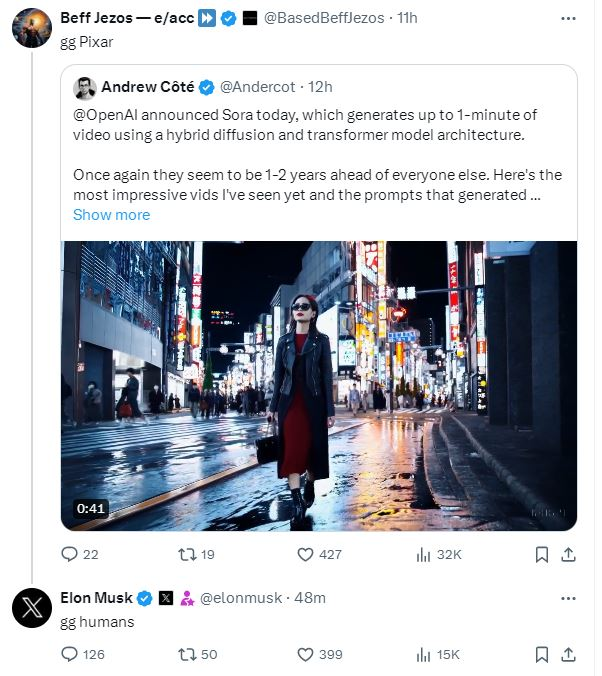Open Andrew Côté's profile name link
Viewport: 602px width, 676px height.
click(148, 87)
